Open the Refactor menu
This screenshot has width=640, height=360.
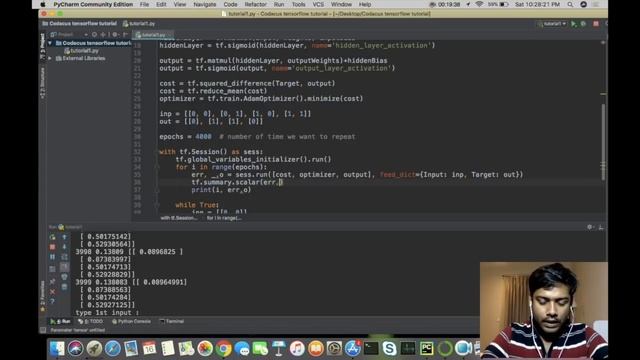pyautogui.click(x=256, y=4)
